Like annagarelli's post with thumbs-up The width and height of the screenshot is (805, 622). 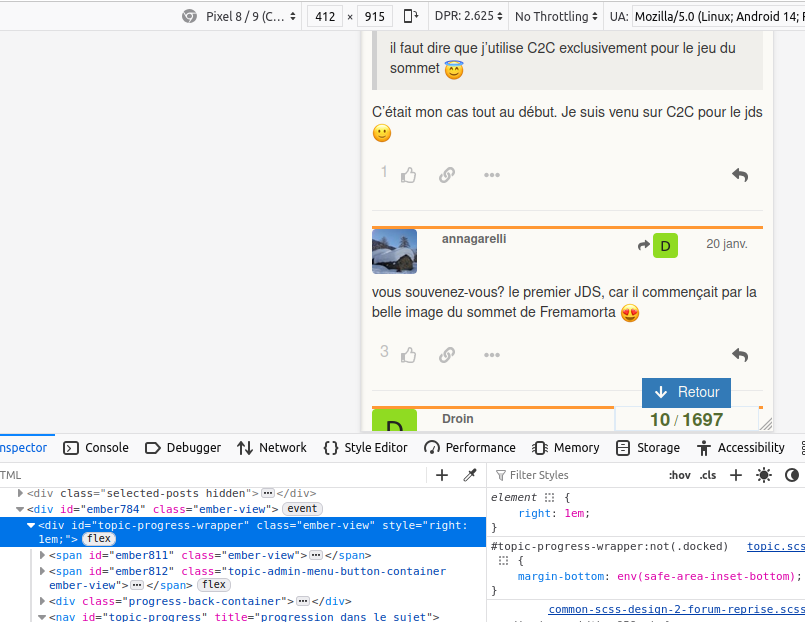pyautogui.click(x=408, y=355)
